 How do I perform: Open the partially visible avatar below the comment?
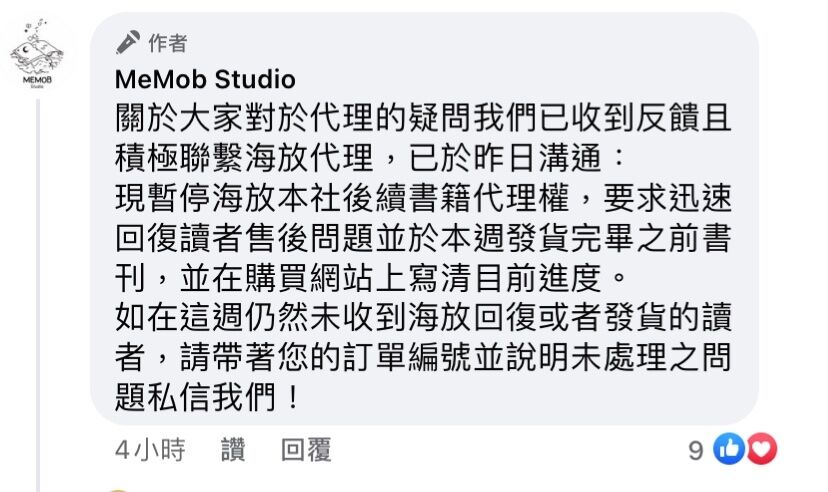pos(117,490)
